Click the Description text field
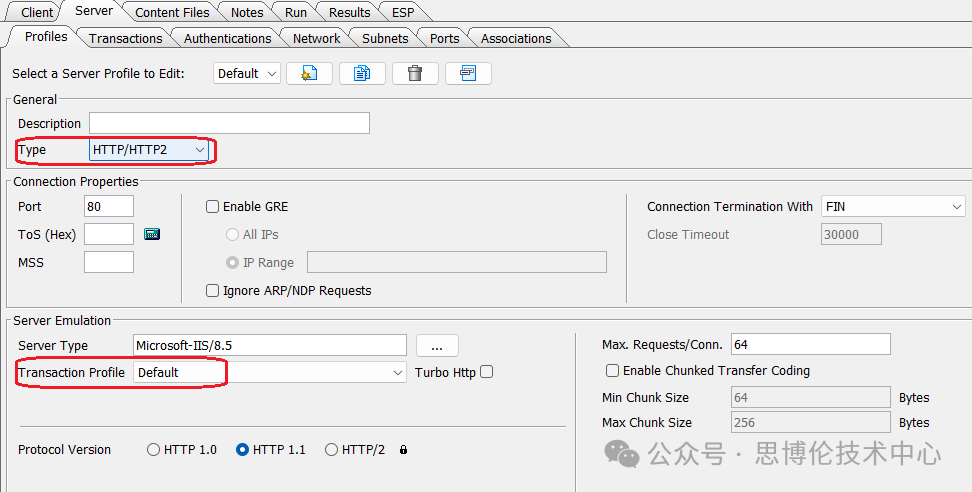The height and width of the screenshot is (492, 972). click(229, 123)
